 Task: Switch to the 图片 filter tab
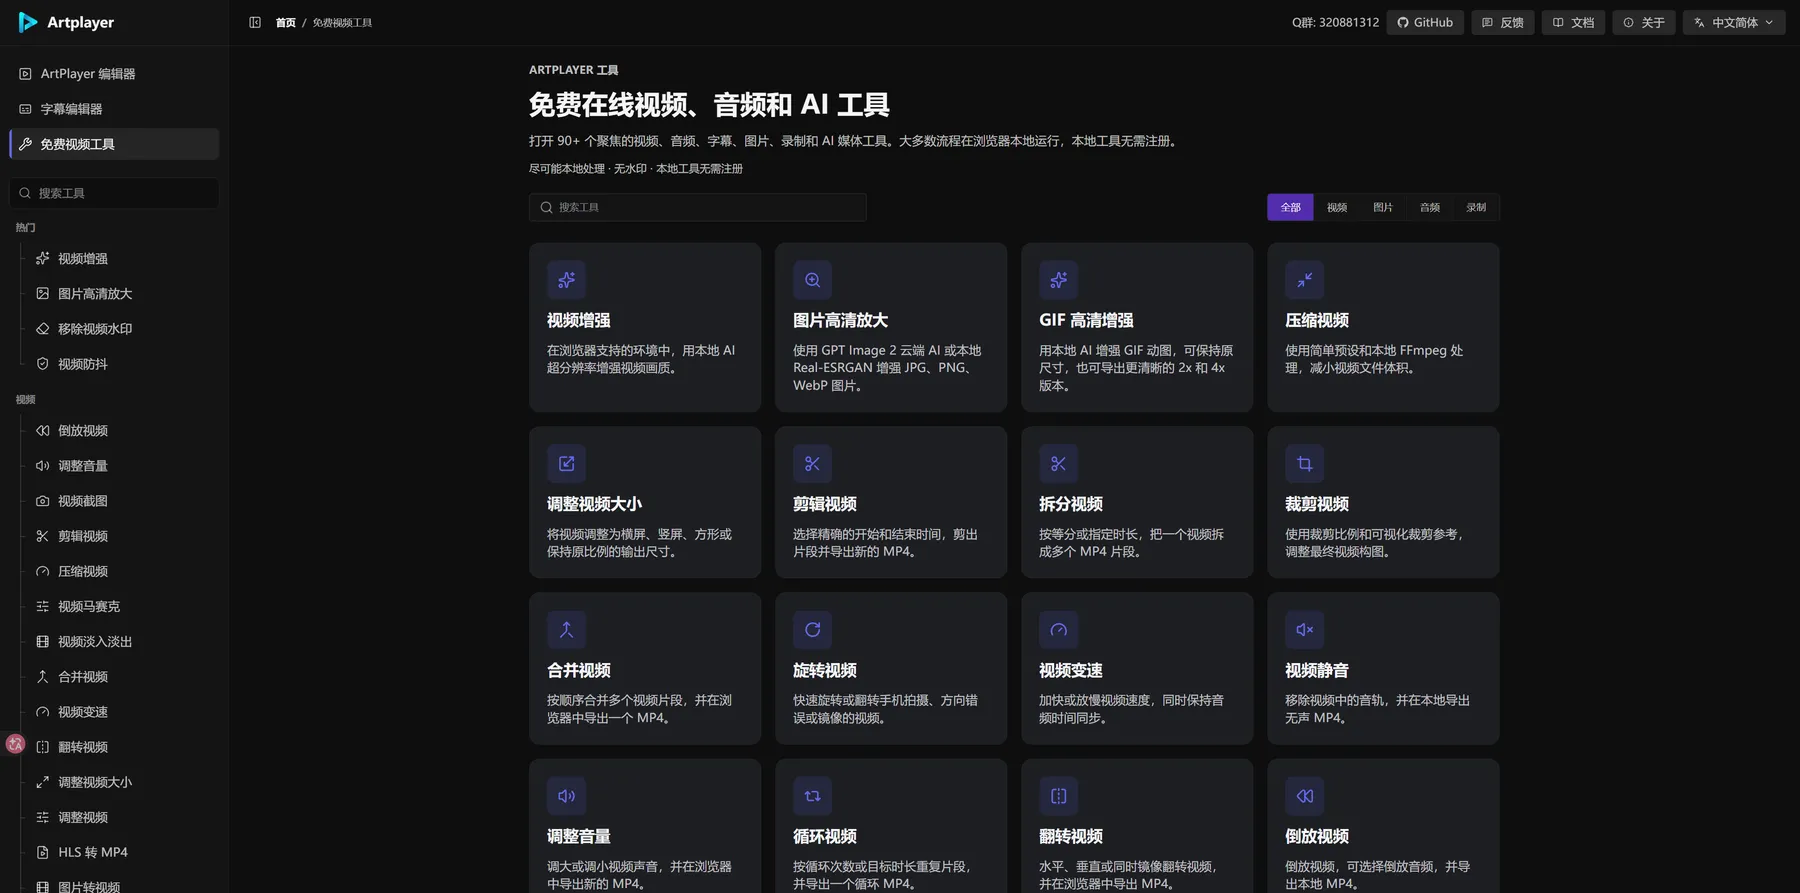[1383, 207]
